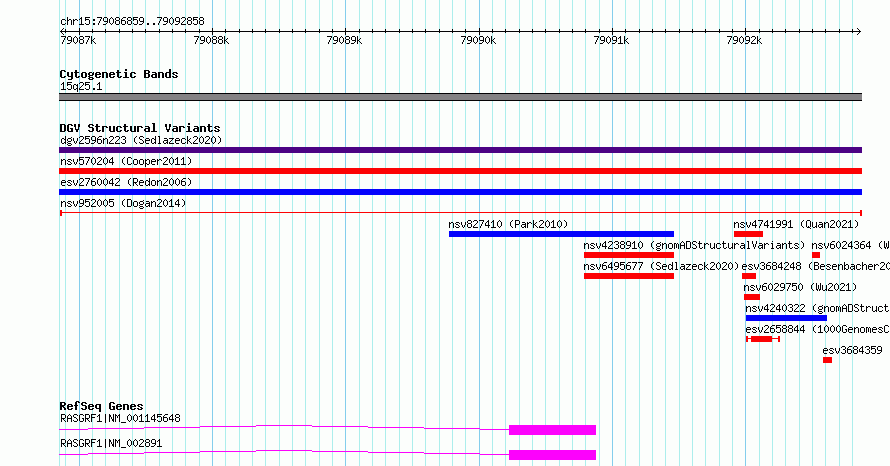Click the nsv827410 (Park2010) label
Screen dimensions: 890x466
point(508,224)
